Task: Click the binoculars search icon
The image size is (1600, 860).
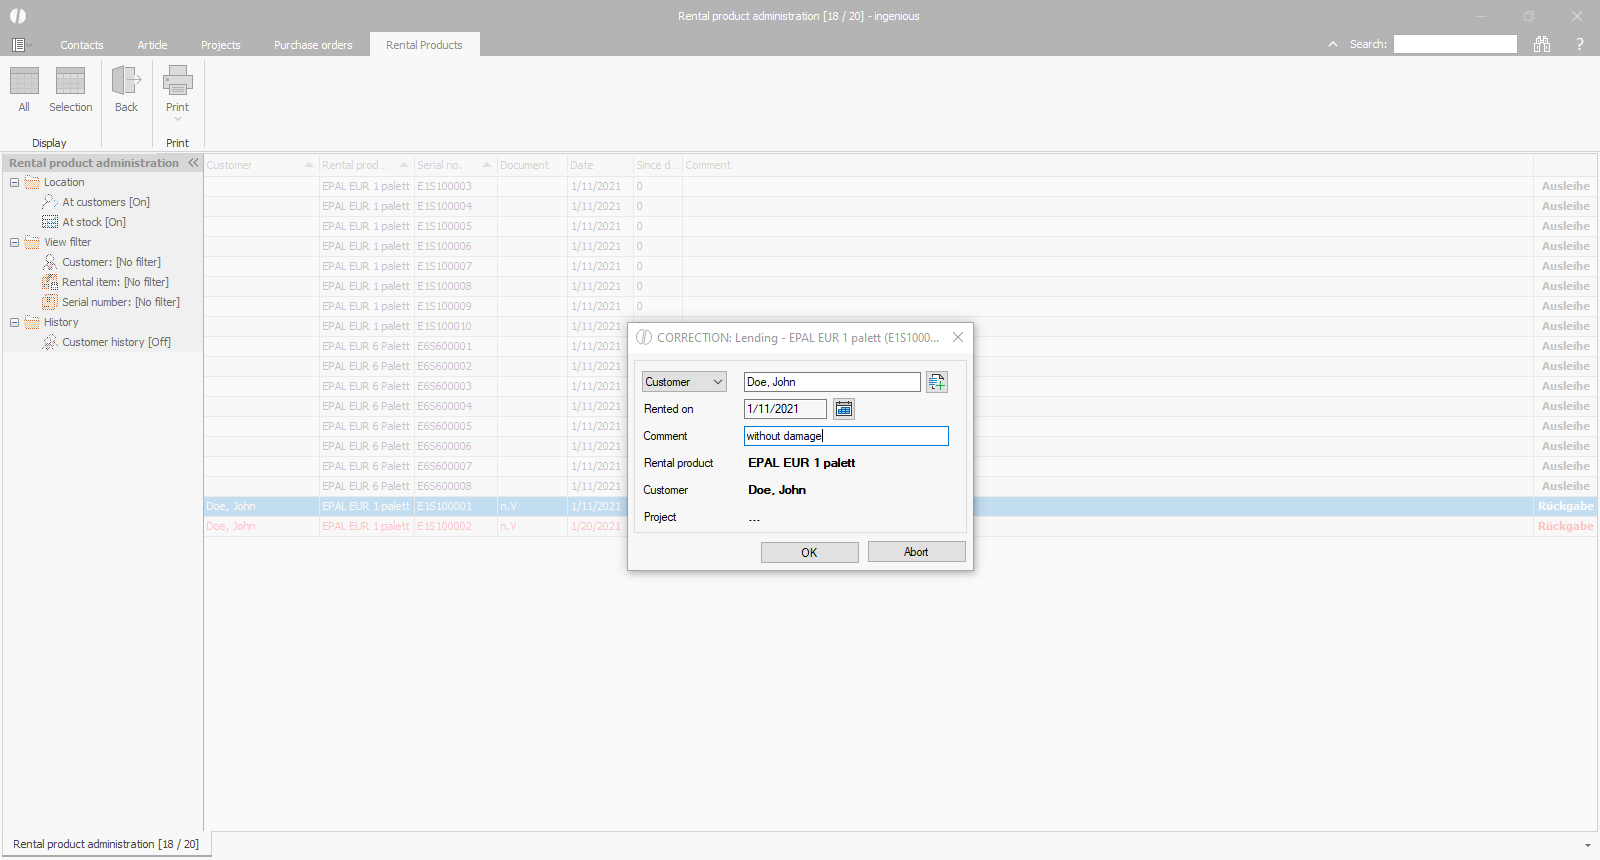Action: (x=1542, y=44)
